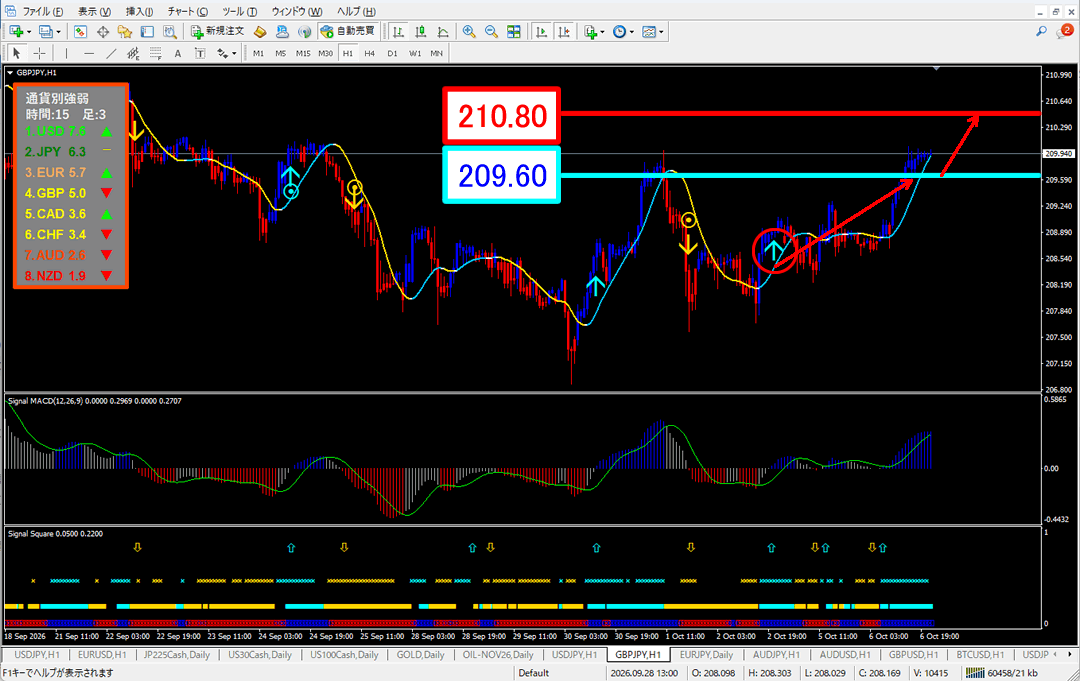Expand the periods clock dropdown arrow
This screenshot has height=681, width=1080.
pos(632,32)
